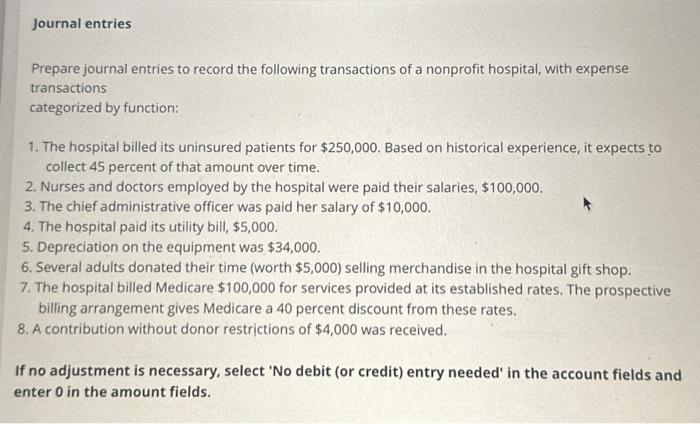Select transaction 2 about nurses and doctors salaries

284,187
